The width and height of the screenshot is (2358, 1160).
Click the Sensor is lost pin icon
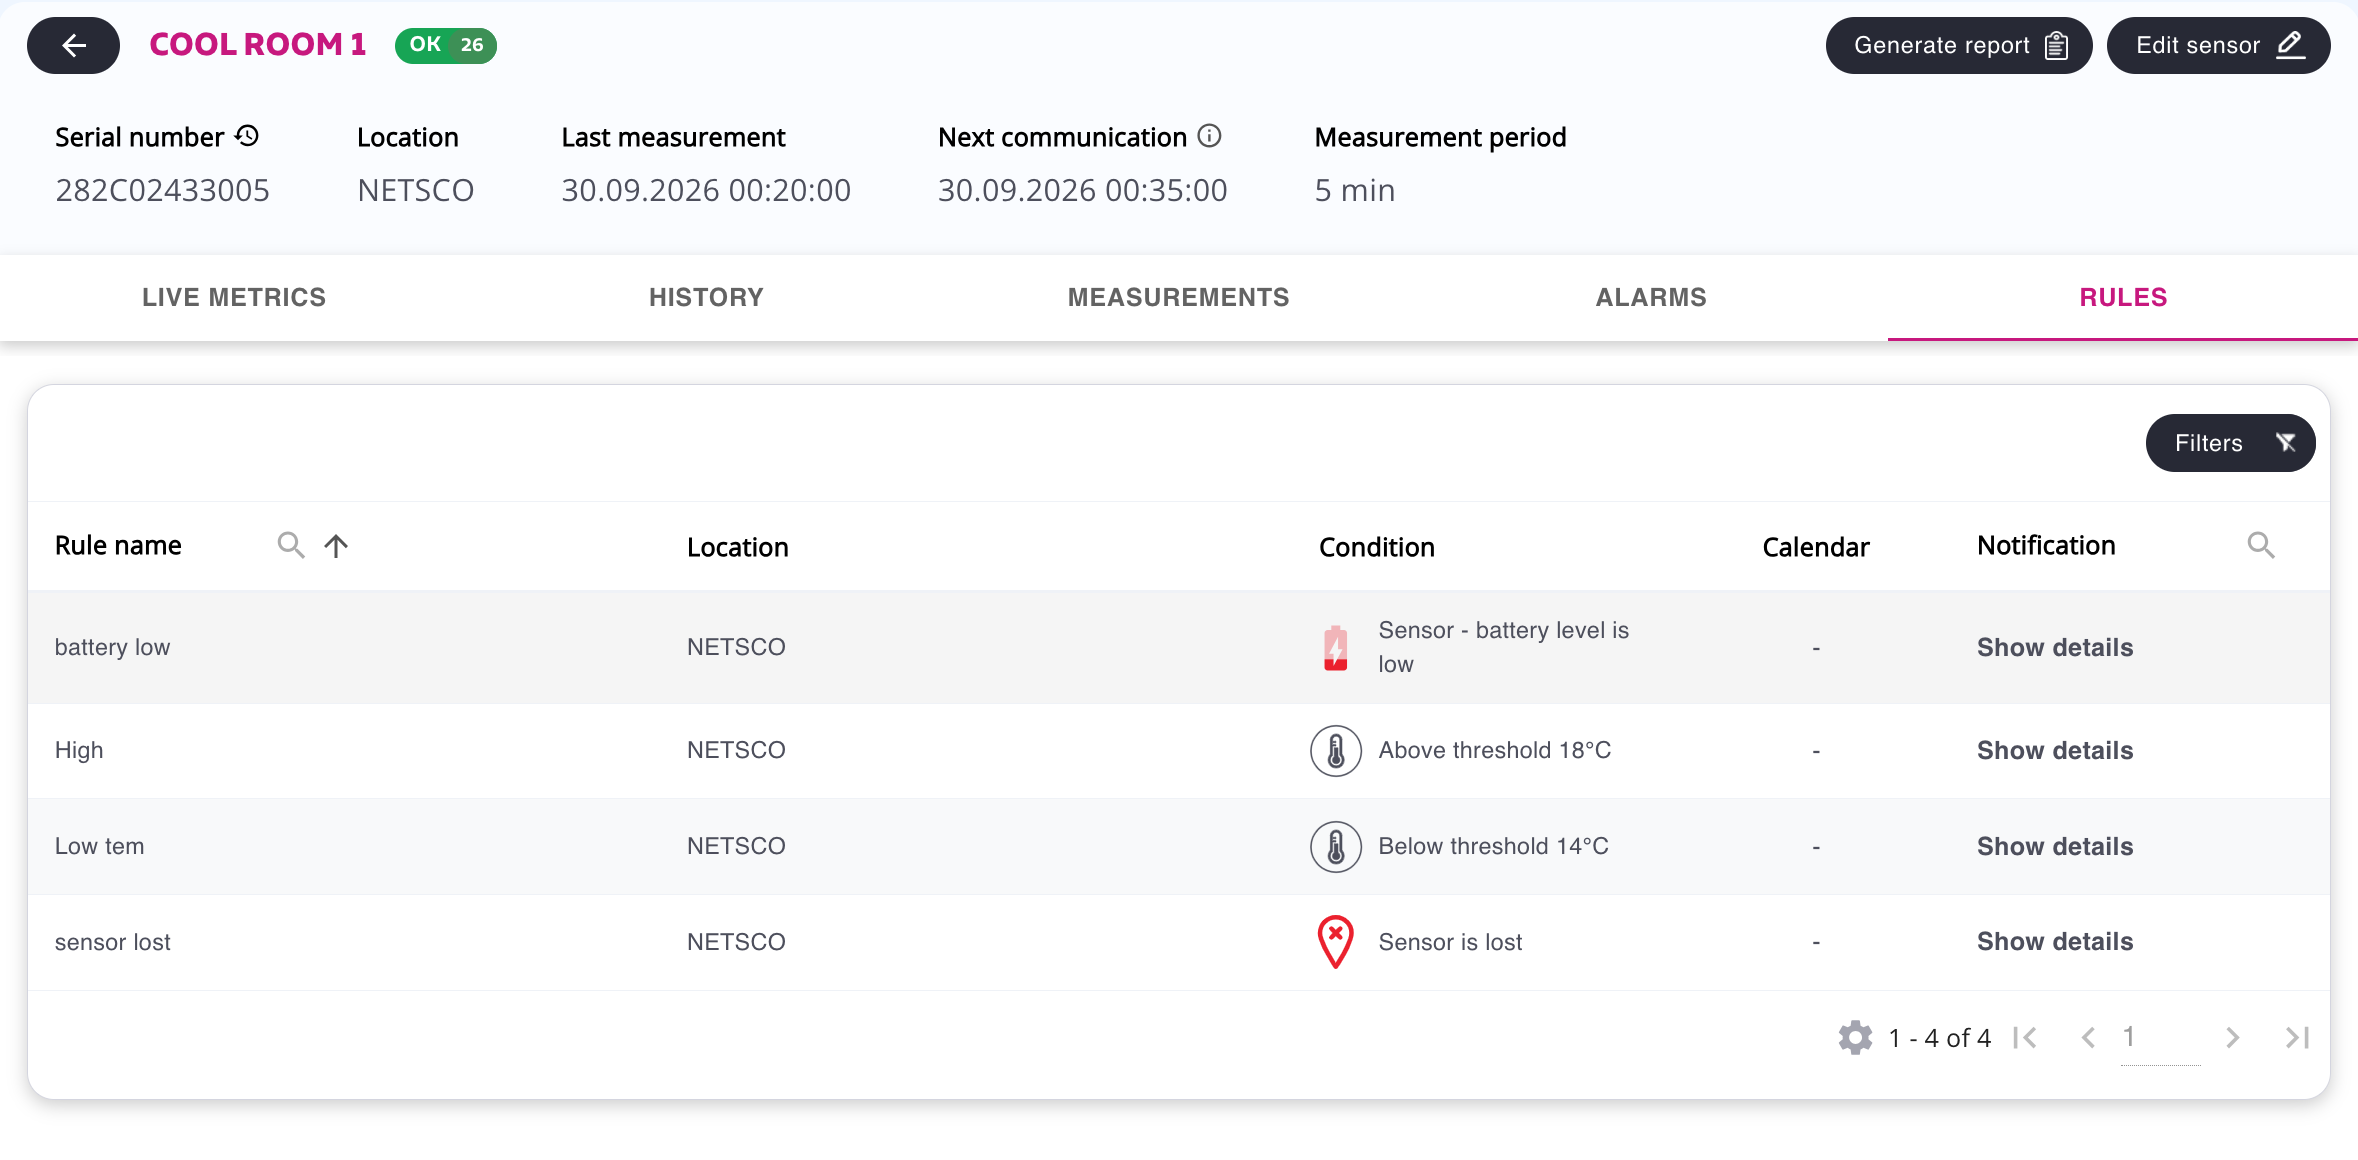click(1336, 942)
